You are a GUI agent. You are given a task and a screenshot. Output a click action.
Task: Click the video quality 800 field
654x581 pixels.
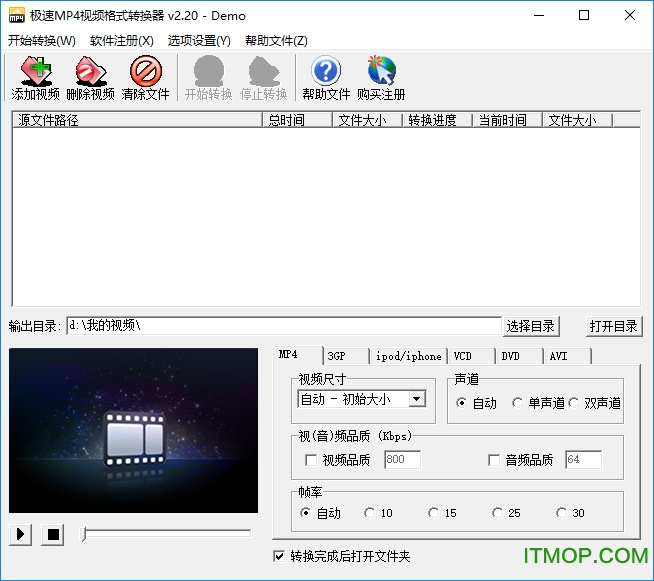coord(402,460)
